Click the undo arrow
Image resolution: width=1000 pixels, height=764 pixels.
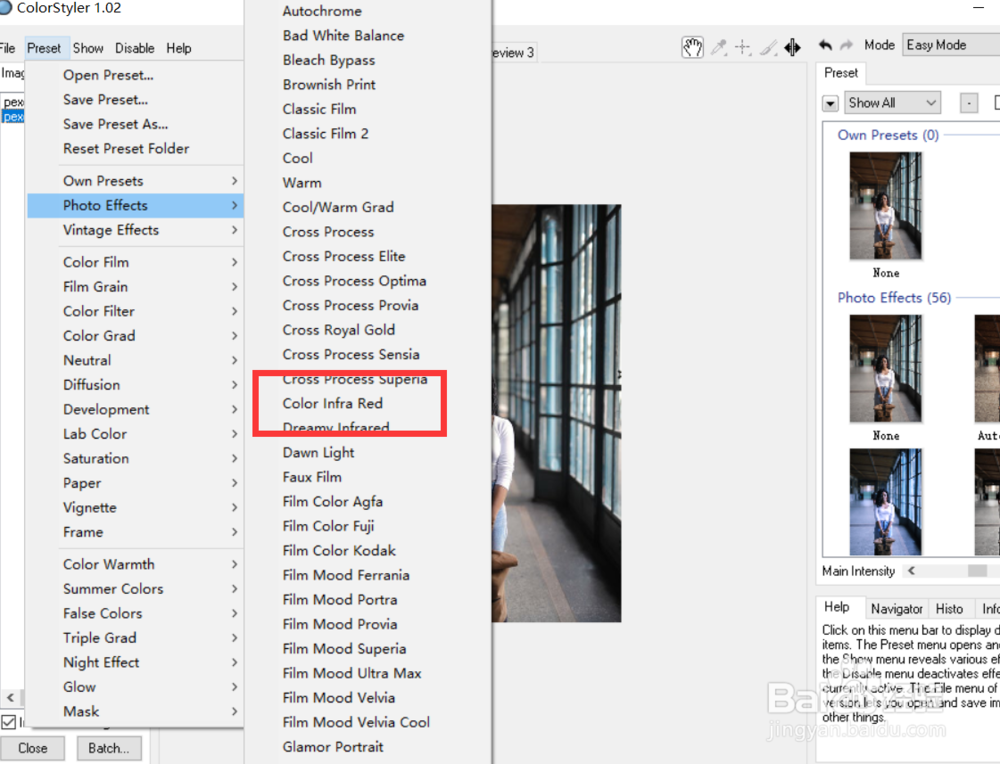(825, 45)
